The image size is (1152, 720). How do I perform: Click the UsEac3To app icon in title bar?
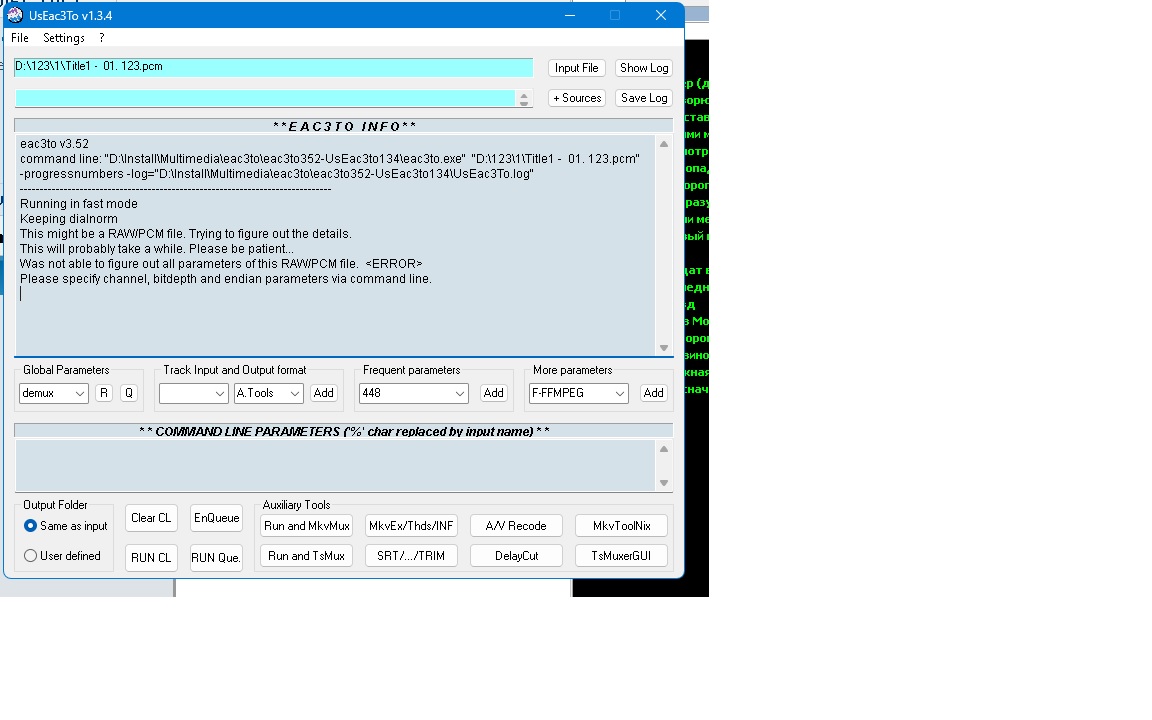coord(16,15)
